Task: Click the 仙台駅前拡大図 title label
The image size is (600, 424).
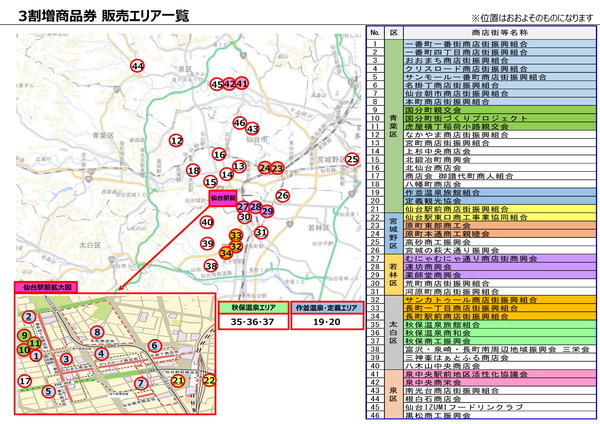Action: [x=46, y=287]
